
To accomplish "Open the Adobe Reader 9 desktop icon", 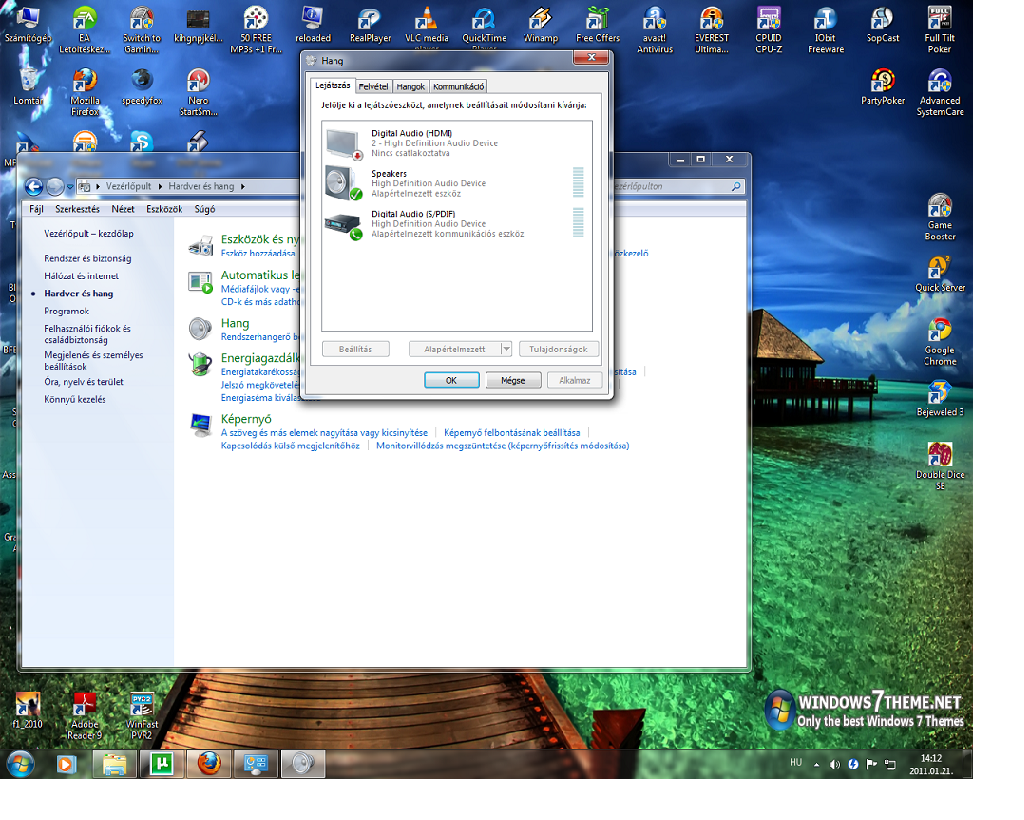I will point(84,716).
